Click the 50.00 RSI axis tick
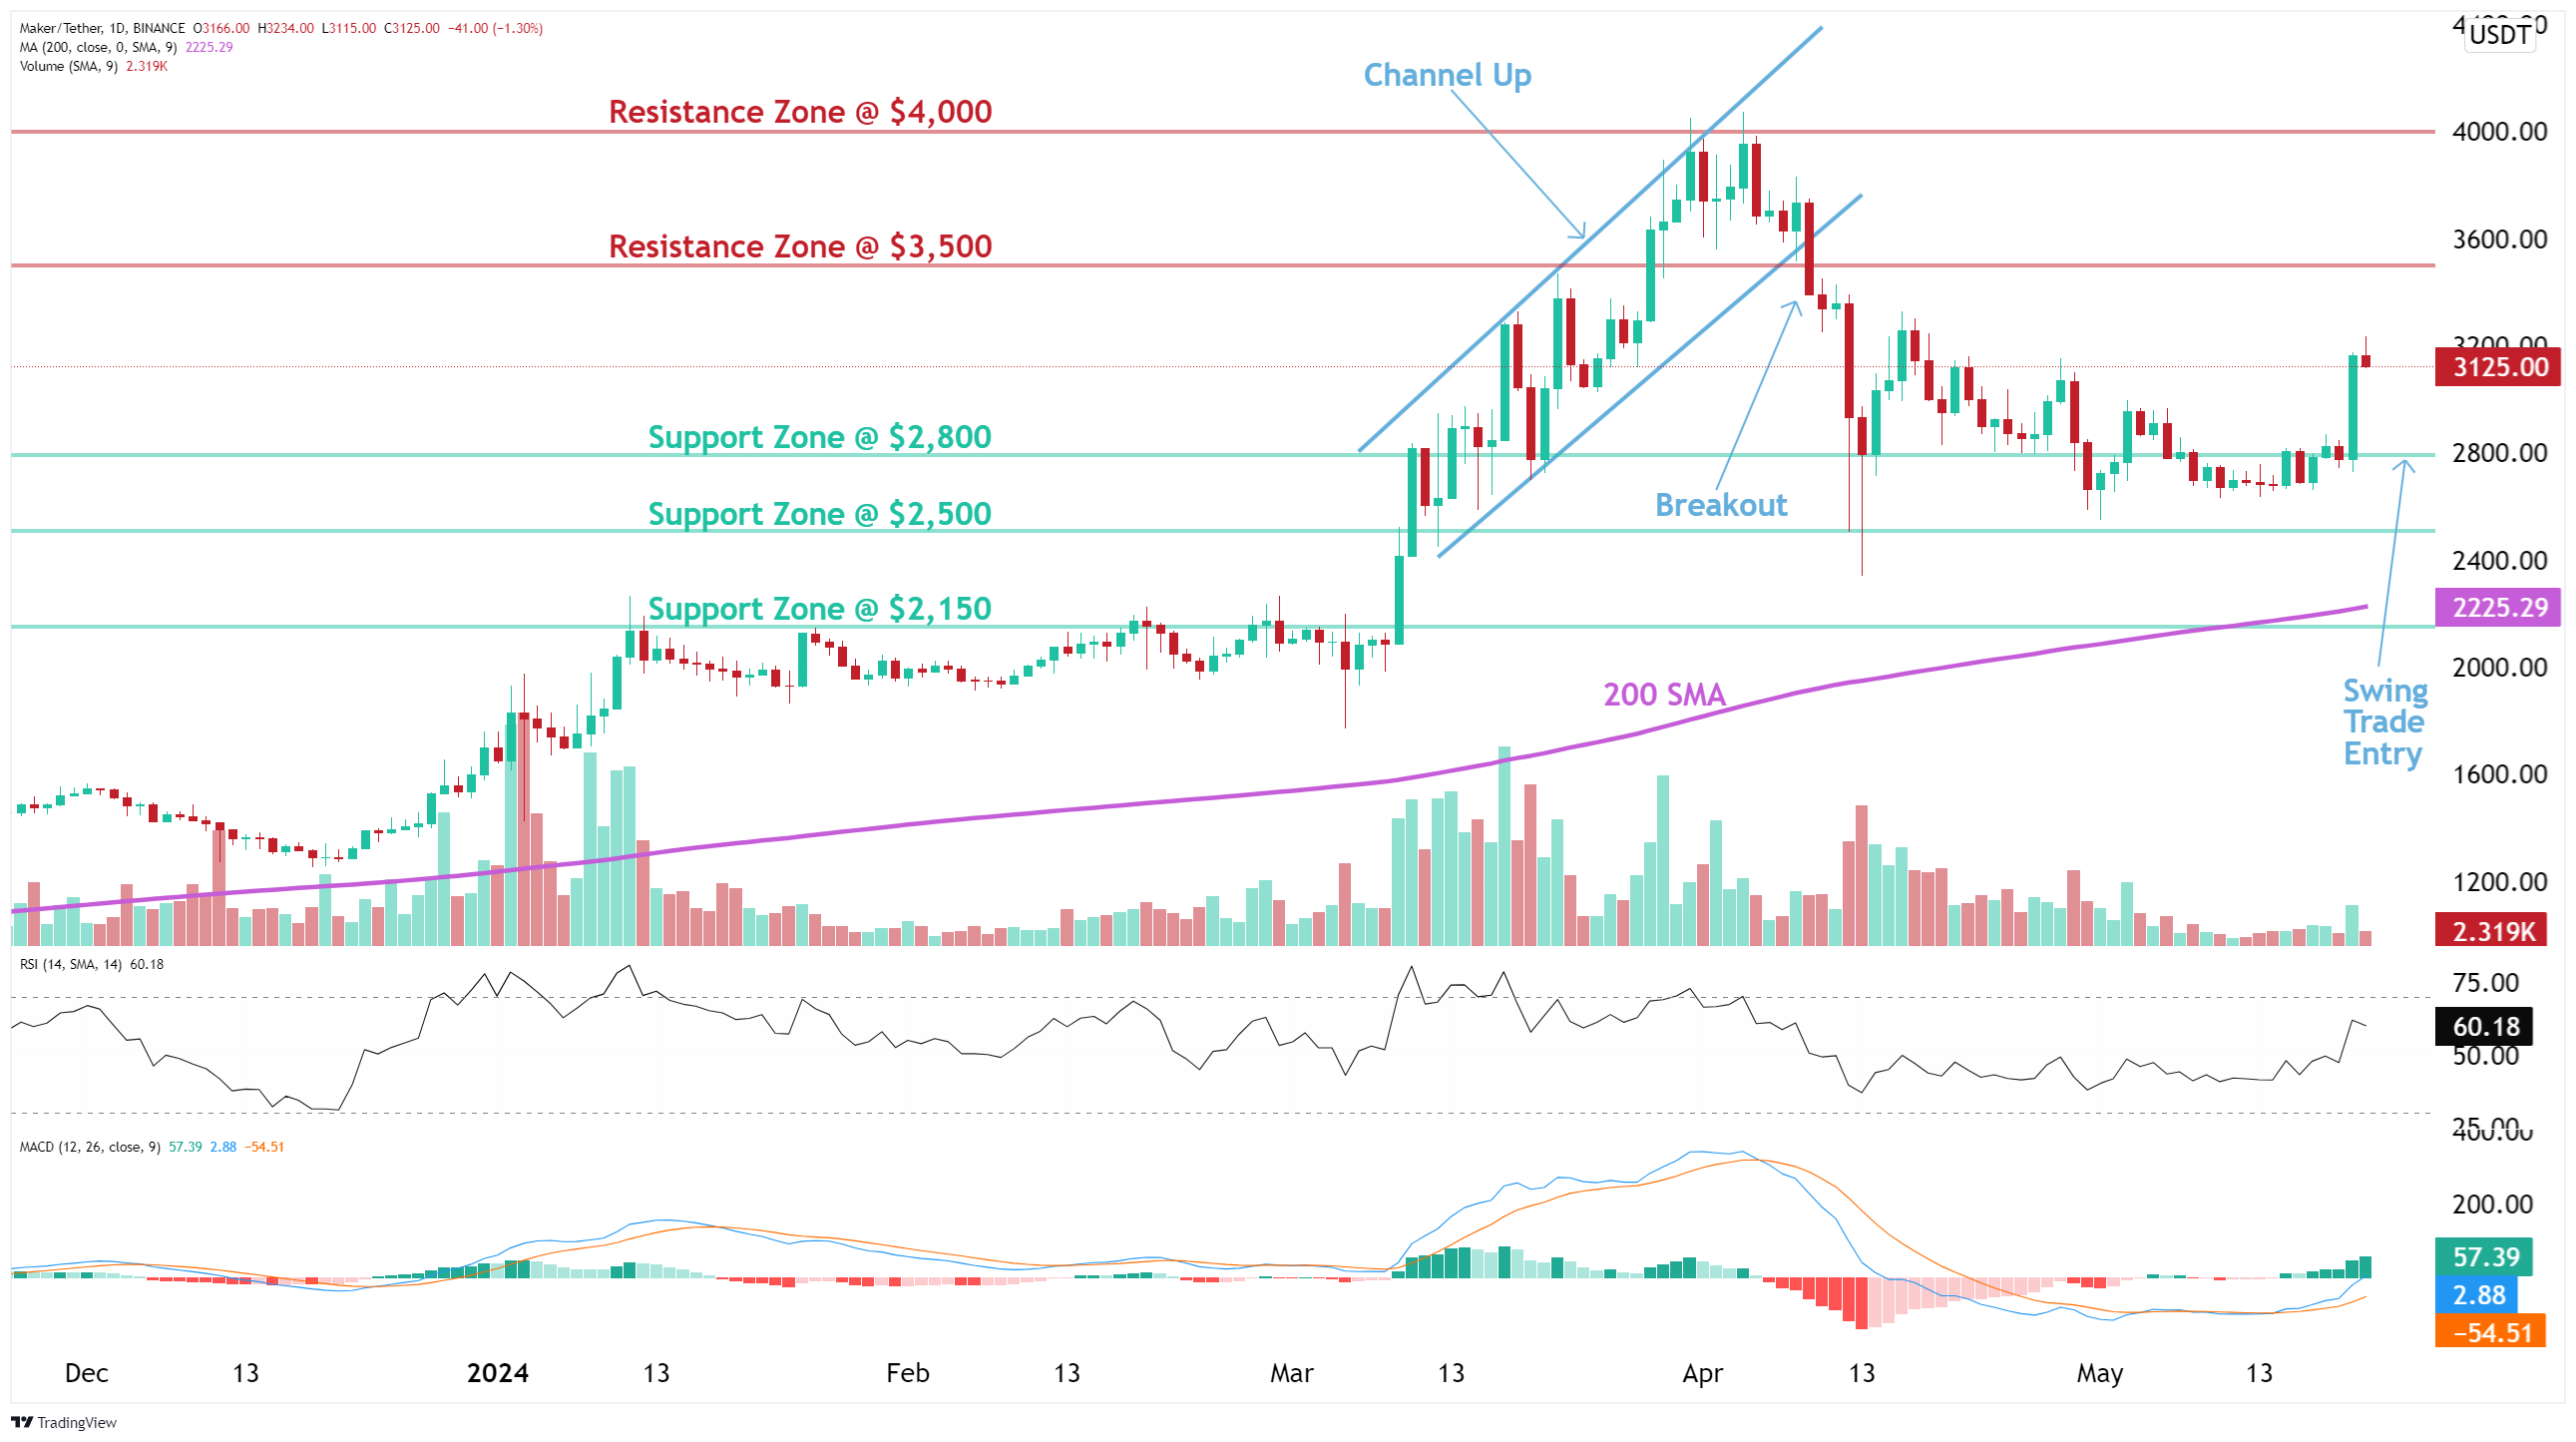The height and width of the screenshot is (1442, 2576). [2485, 1056]
